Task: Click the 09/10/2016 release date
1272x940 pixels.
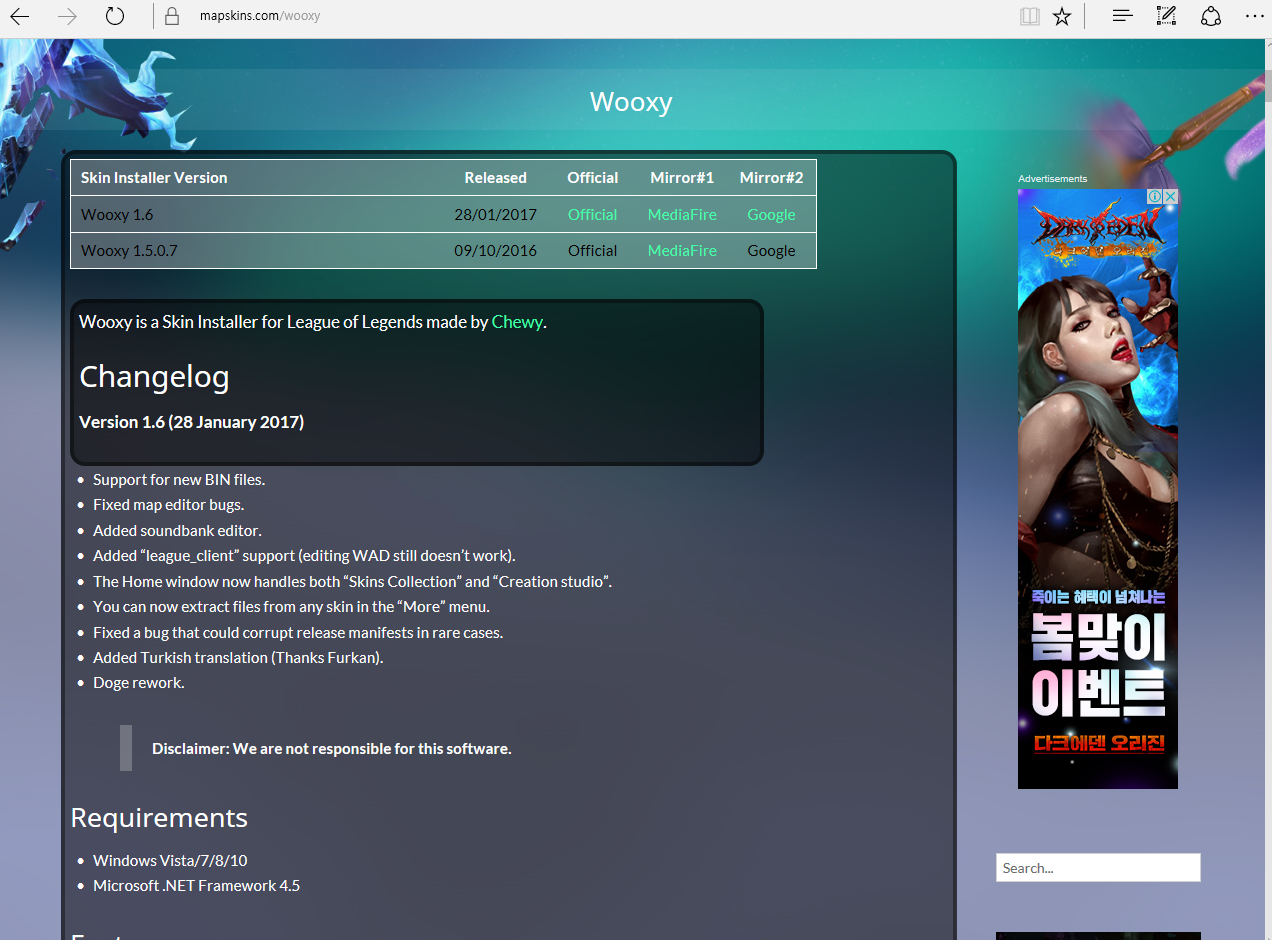Action: 495,250
